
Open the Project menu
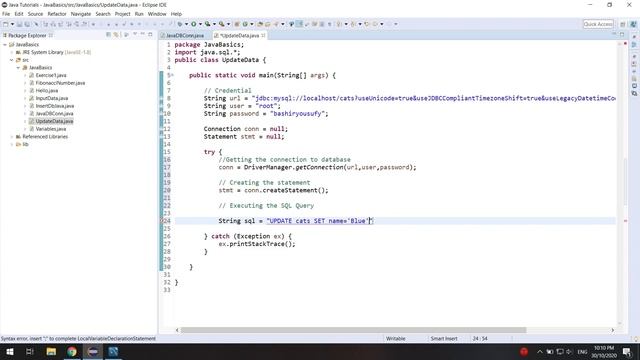(x=122, y=14)
